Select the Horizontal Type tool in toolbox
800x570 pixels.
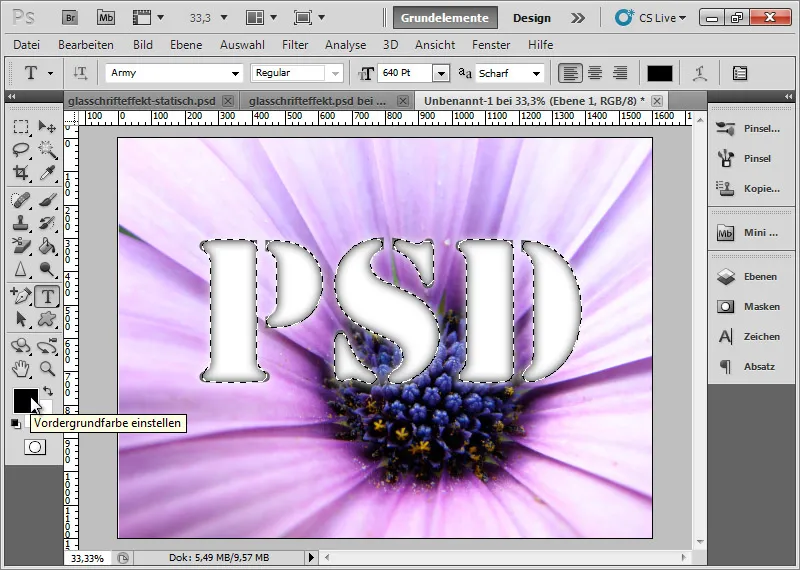pyautogui.click(x=47, y=296)
